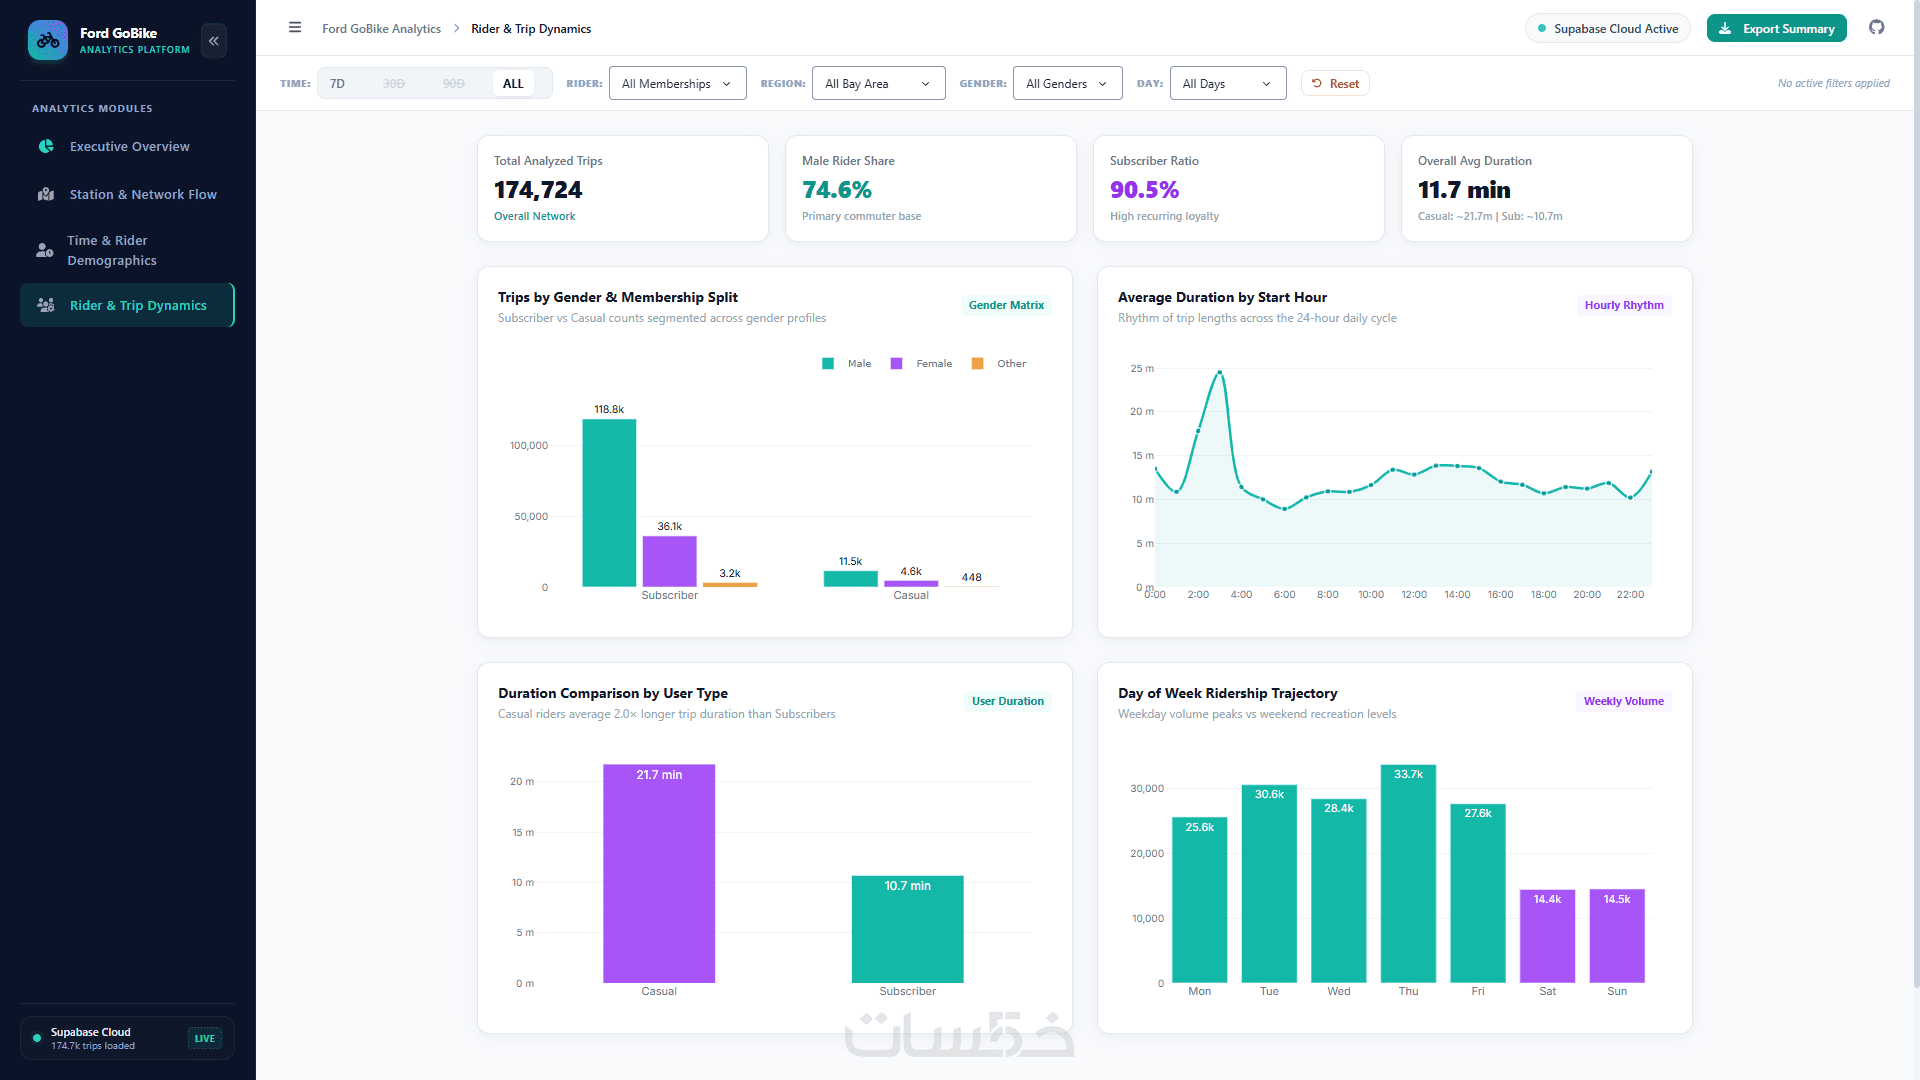Click the orange Other color swatch in legend
This screenshot has width=1920, height=1080.
[978, 364]
